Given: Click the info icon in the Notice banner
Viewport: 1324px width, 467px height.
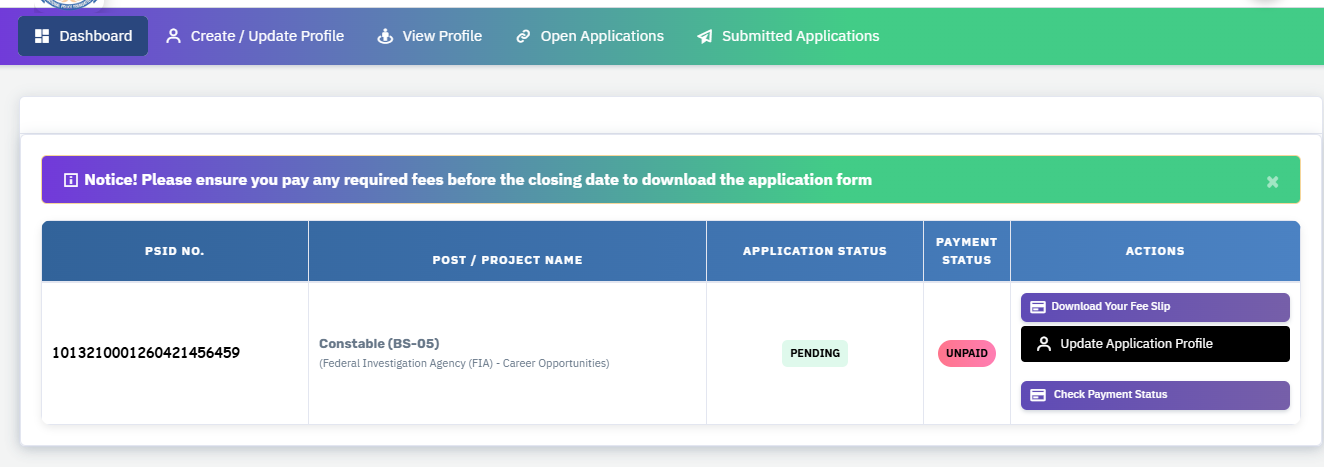Looking at the screenshot, I should point(71,180).
